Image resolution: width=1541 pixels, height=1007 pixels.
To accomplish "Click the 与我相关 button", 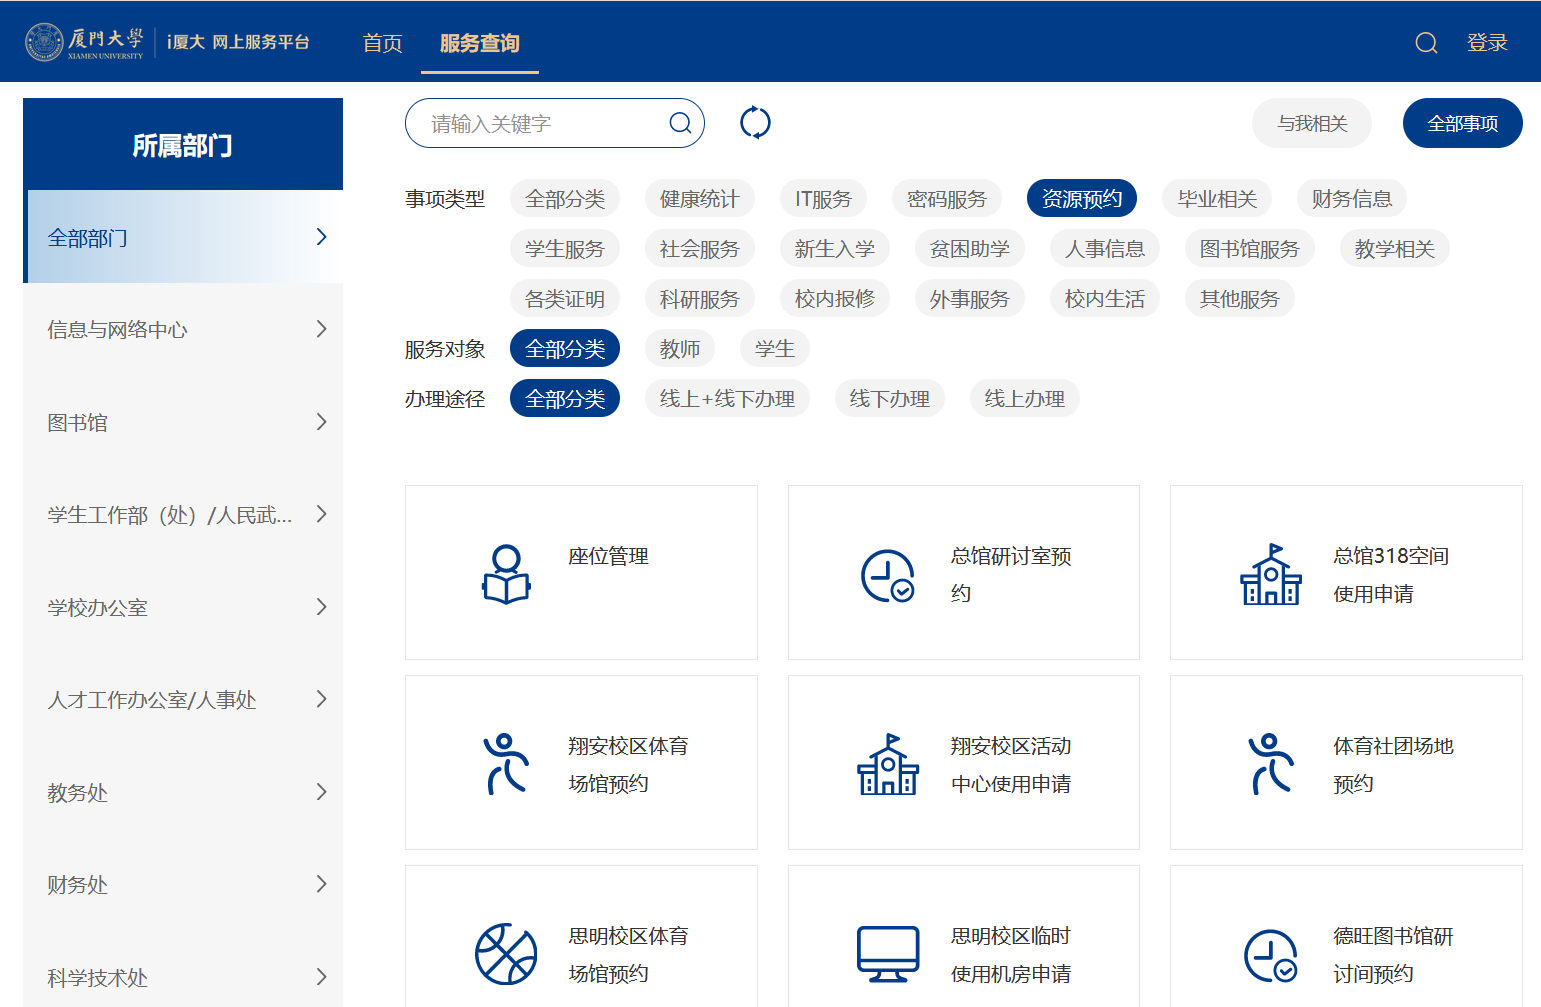I will [x=1311, y=123].
